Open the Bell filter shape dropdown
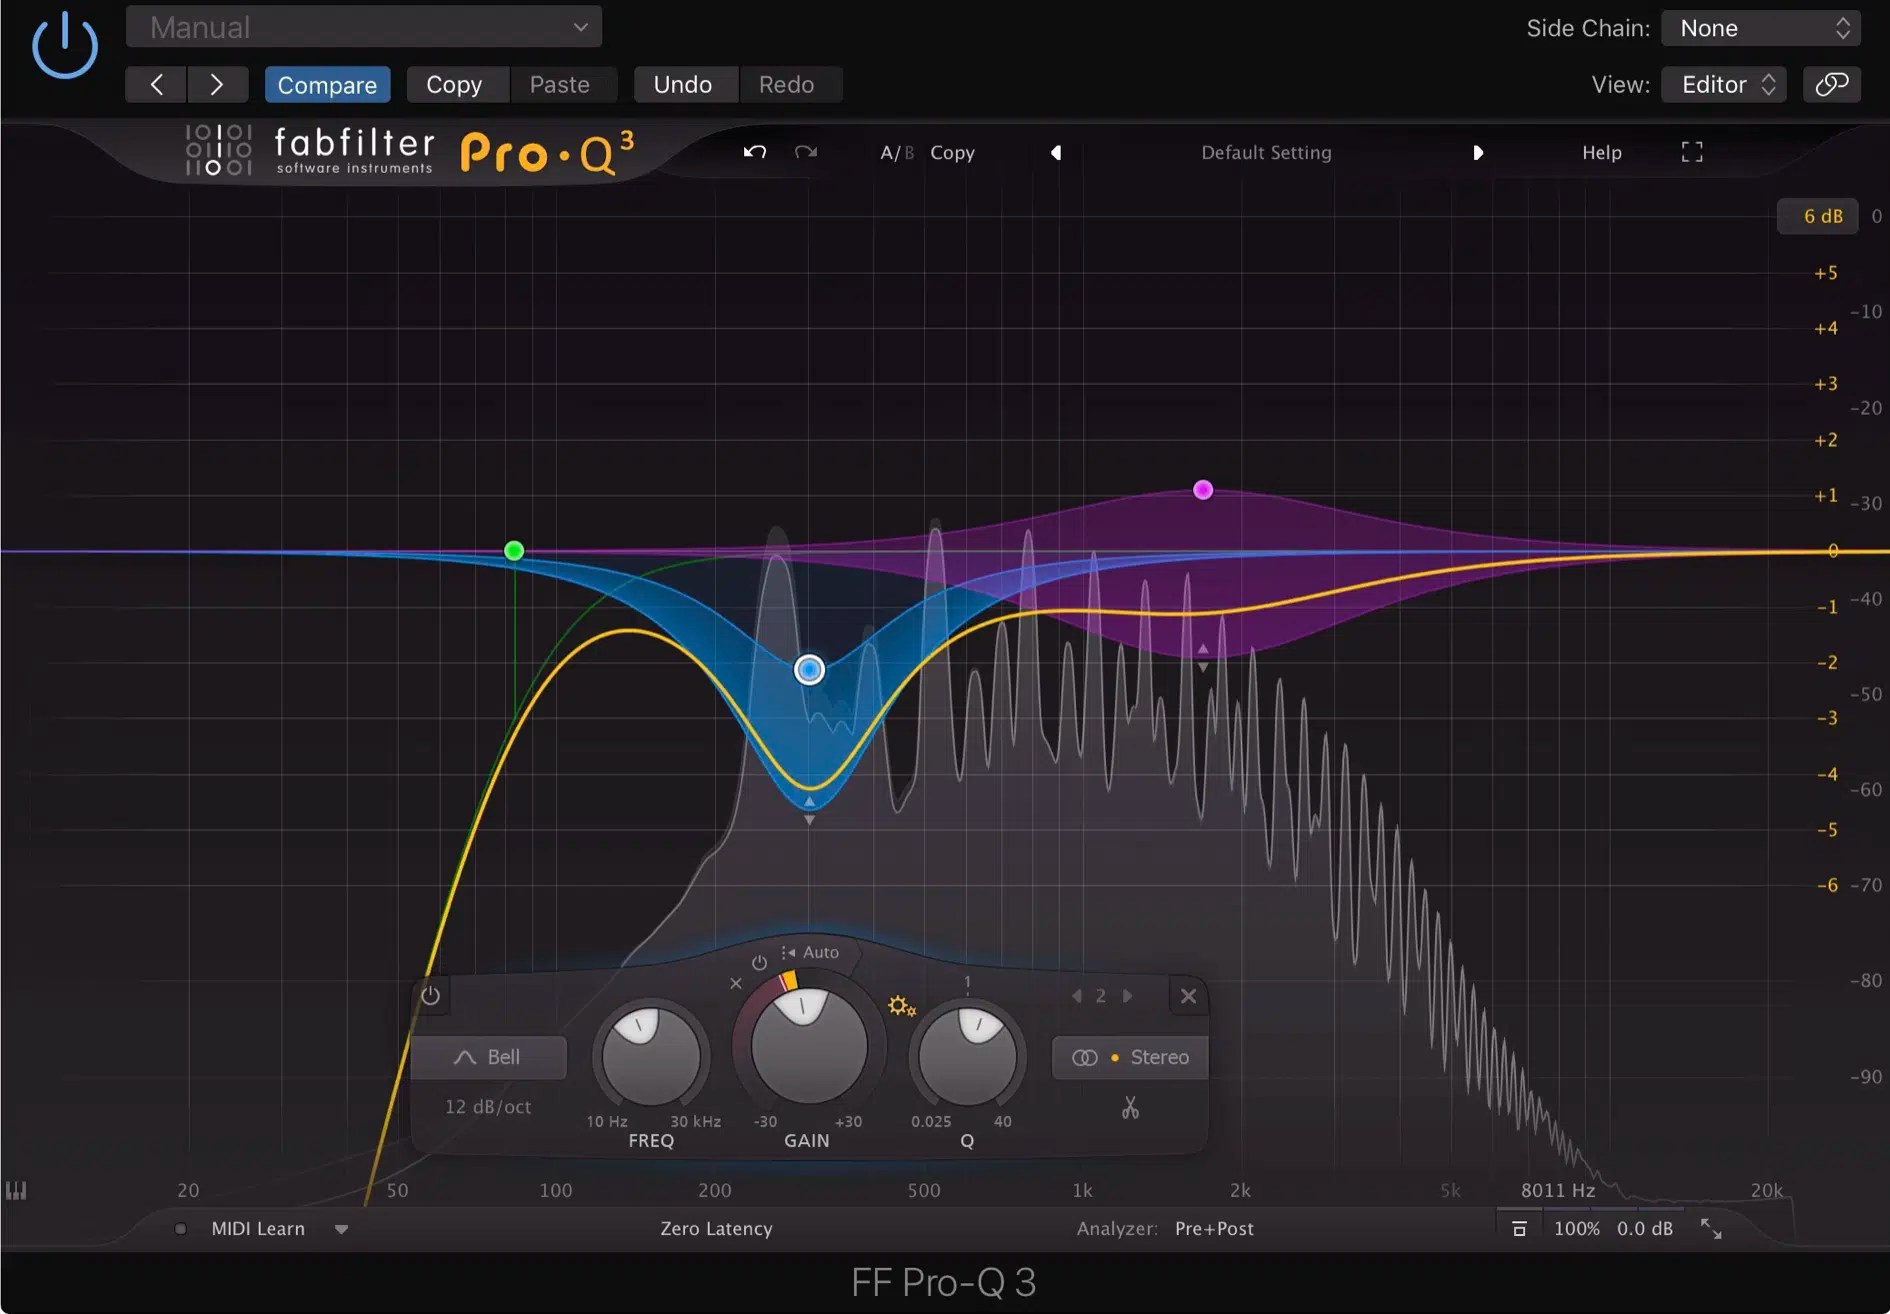The image size is (1890, 1314). pos(489,1057)
